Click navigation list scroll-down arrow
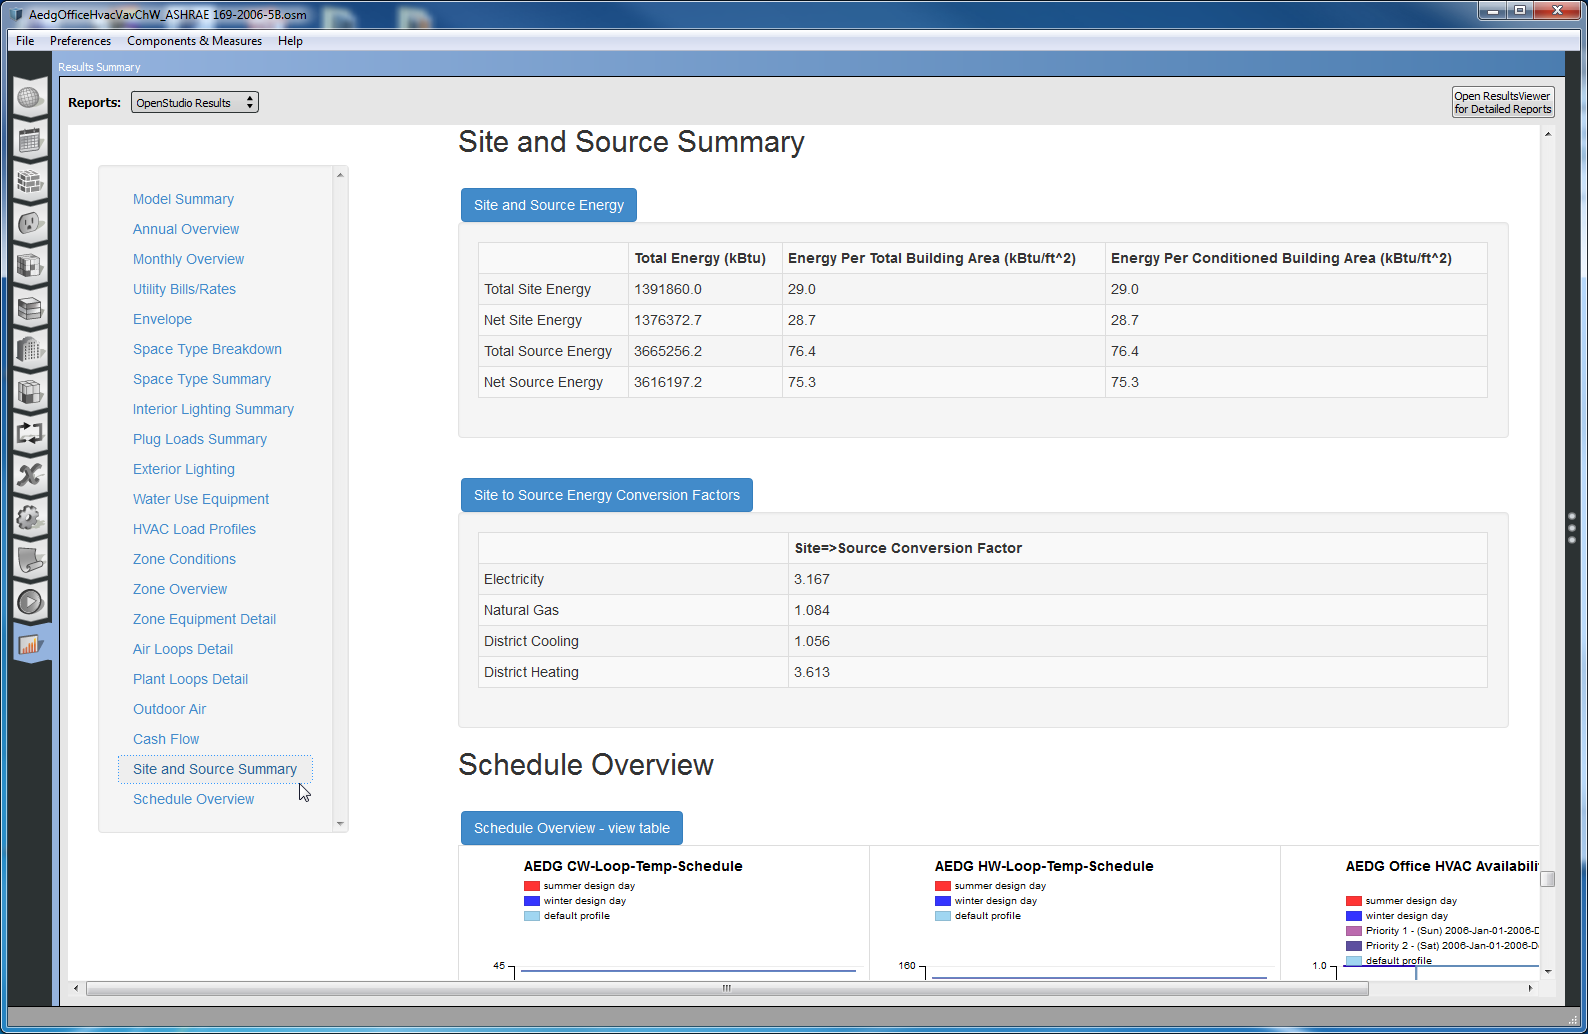The height and width of the screenshot is (1034, 1588). point(340,824)
